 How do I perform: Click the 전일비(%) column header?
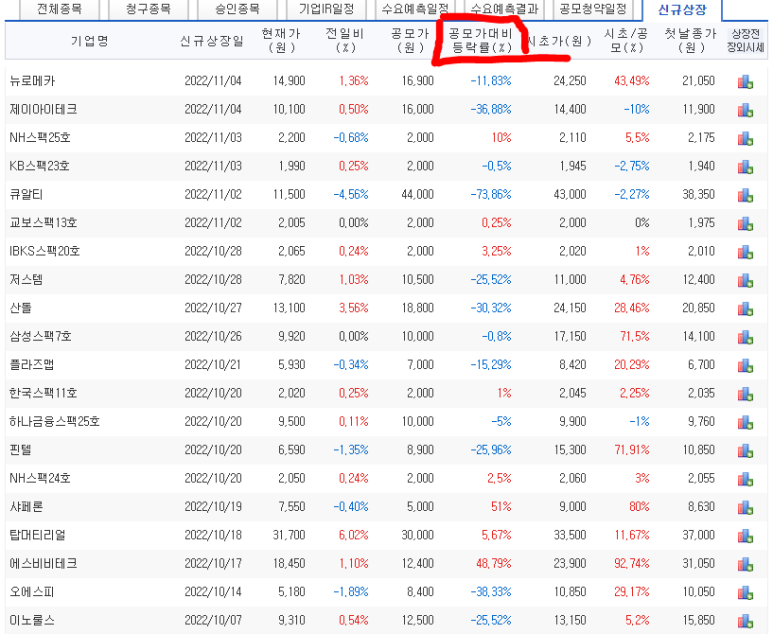(x=345, y=40)
